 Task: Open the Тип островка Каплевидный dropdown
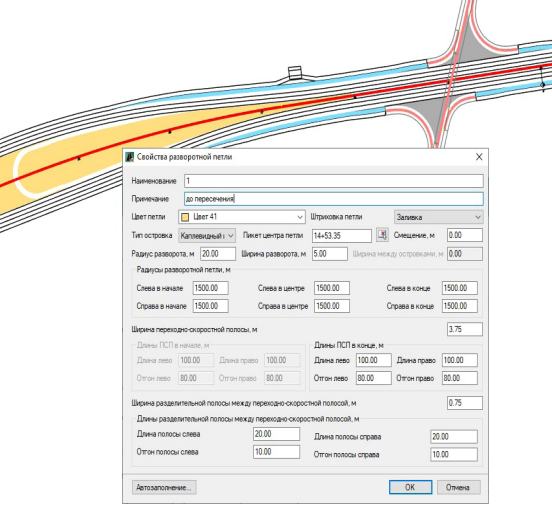207,235
